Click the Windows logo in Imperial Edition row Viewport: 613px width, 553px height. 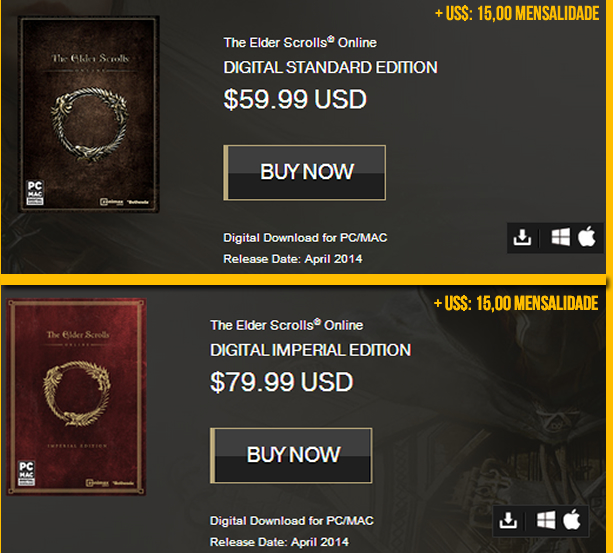pos(546,520)
